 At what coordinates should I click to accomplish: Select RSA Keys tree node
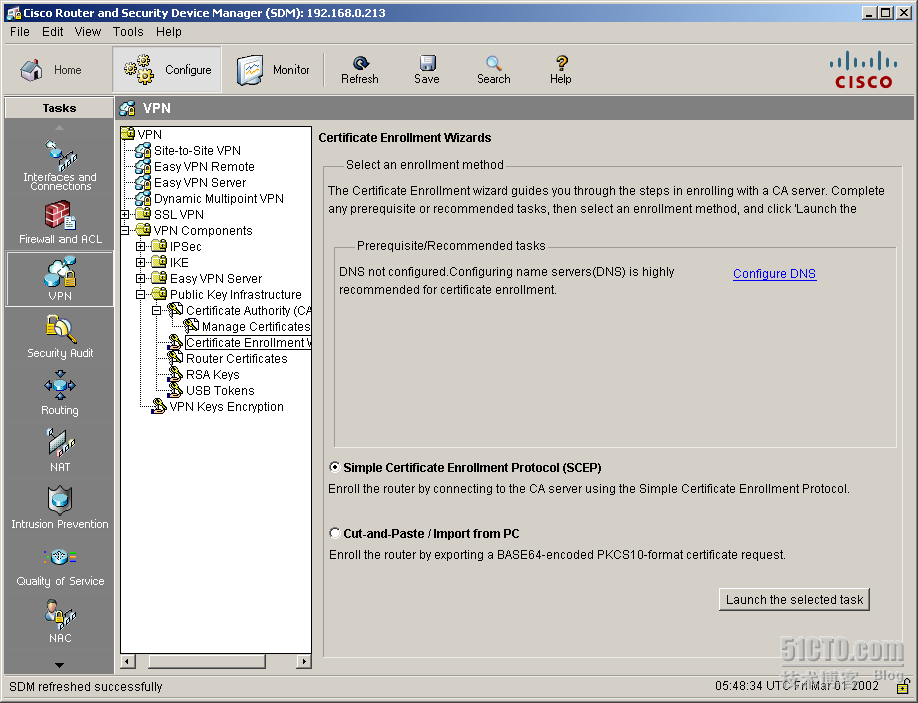pyautogui.click(x=213, y=375)
